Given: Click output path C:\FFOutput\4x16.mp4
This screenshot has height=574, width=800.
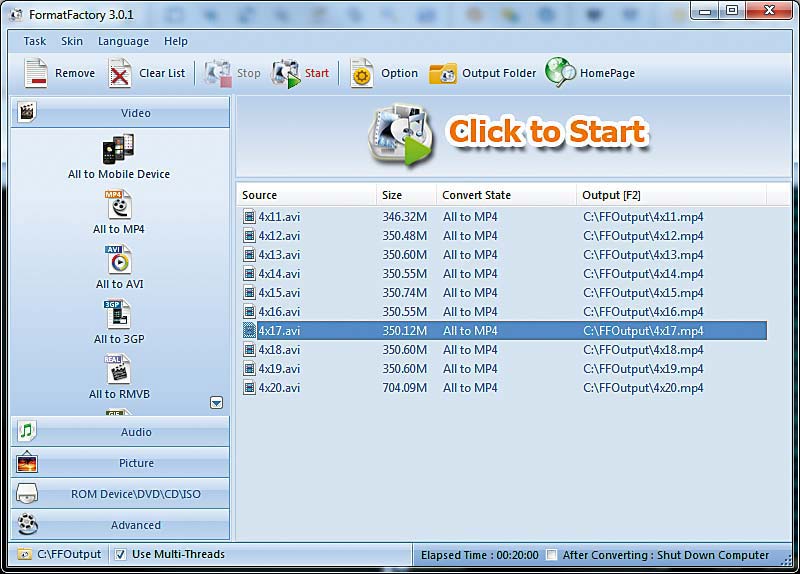Looking at the screenshot, I should click(x=643, y=311).
